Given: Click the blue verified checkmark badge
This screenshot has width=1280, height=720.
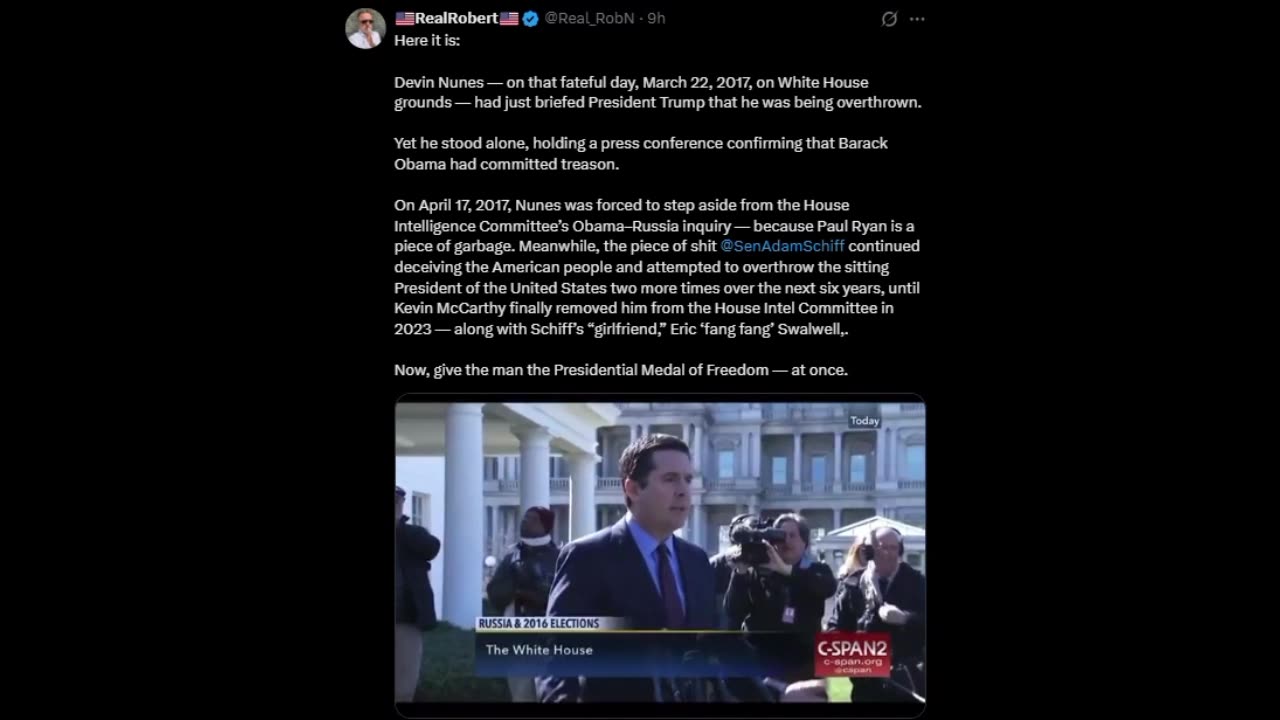Looking at the screenshot, I should 530,19.
